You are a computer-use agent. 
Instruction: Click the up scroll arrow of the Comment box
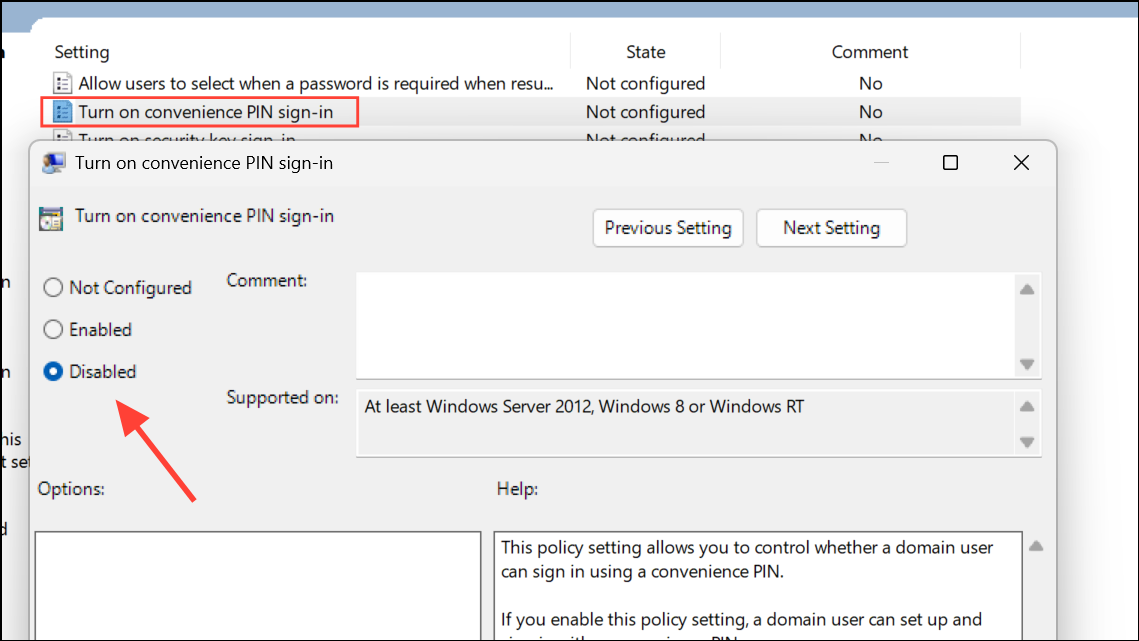(x=1027, y=290)
